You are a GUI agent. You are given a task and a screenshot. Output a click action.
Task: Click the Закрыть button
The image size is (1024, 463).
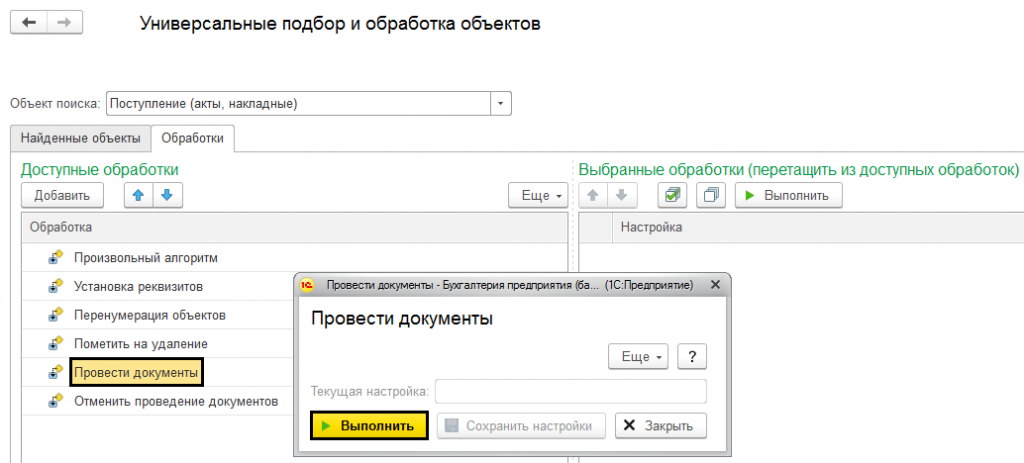coord(660,425)
